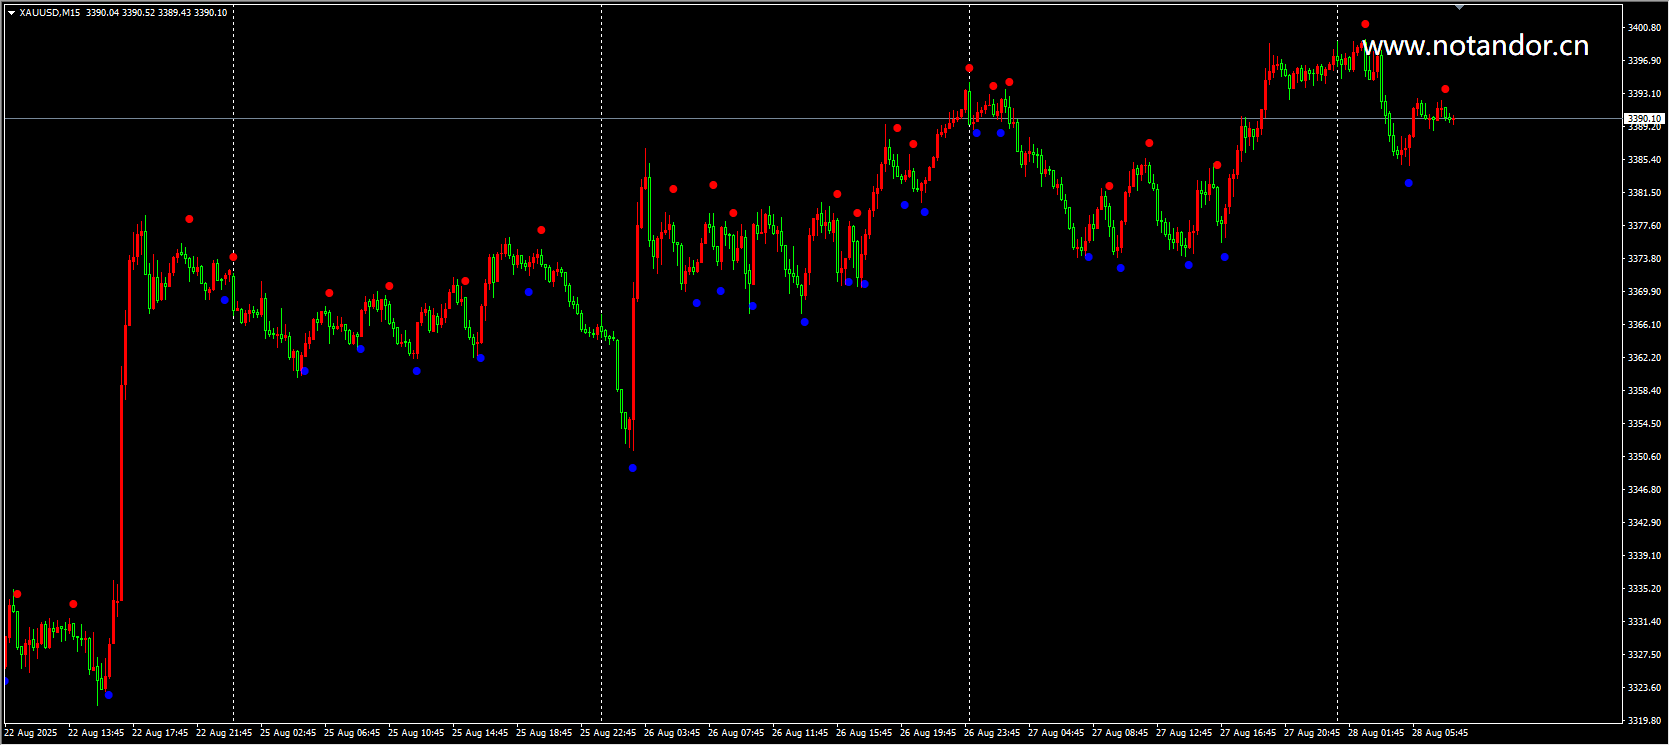
Task: Select the 3385.40 price axis label
Action: (x=1644, y=160)
